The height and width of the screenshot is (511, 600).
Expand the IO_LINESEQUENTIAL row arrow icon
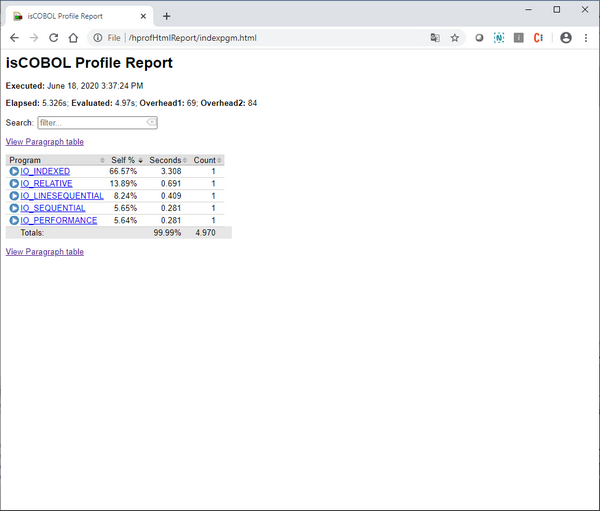tap(14, 196)
